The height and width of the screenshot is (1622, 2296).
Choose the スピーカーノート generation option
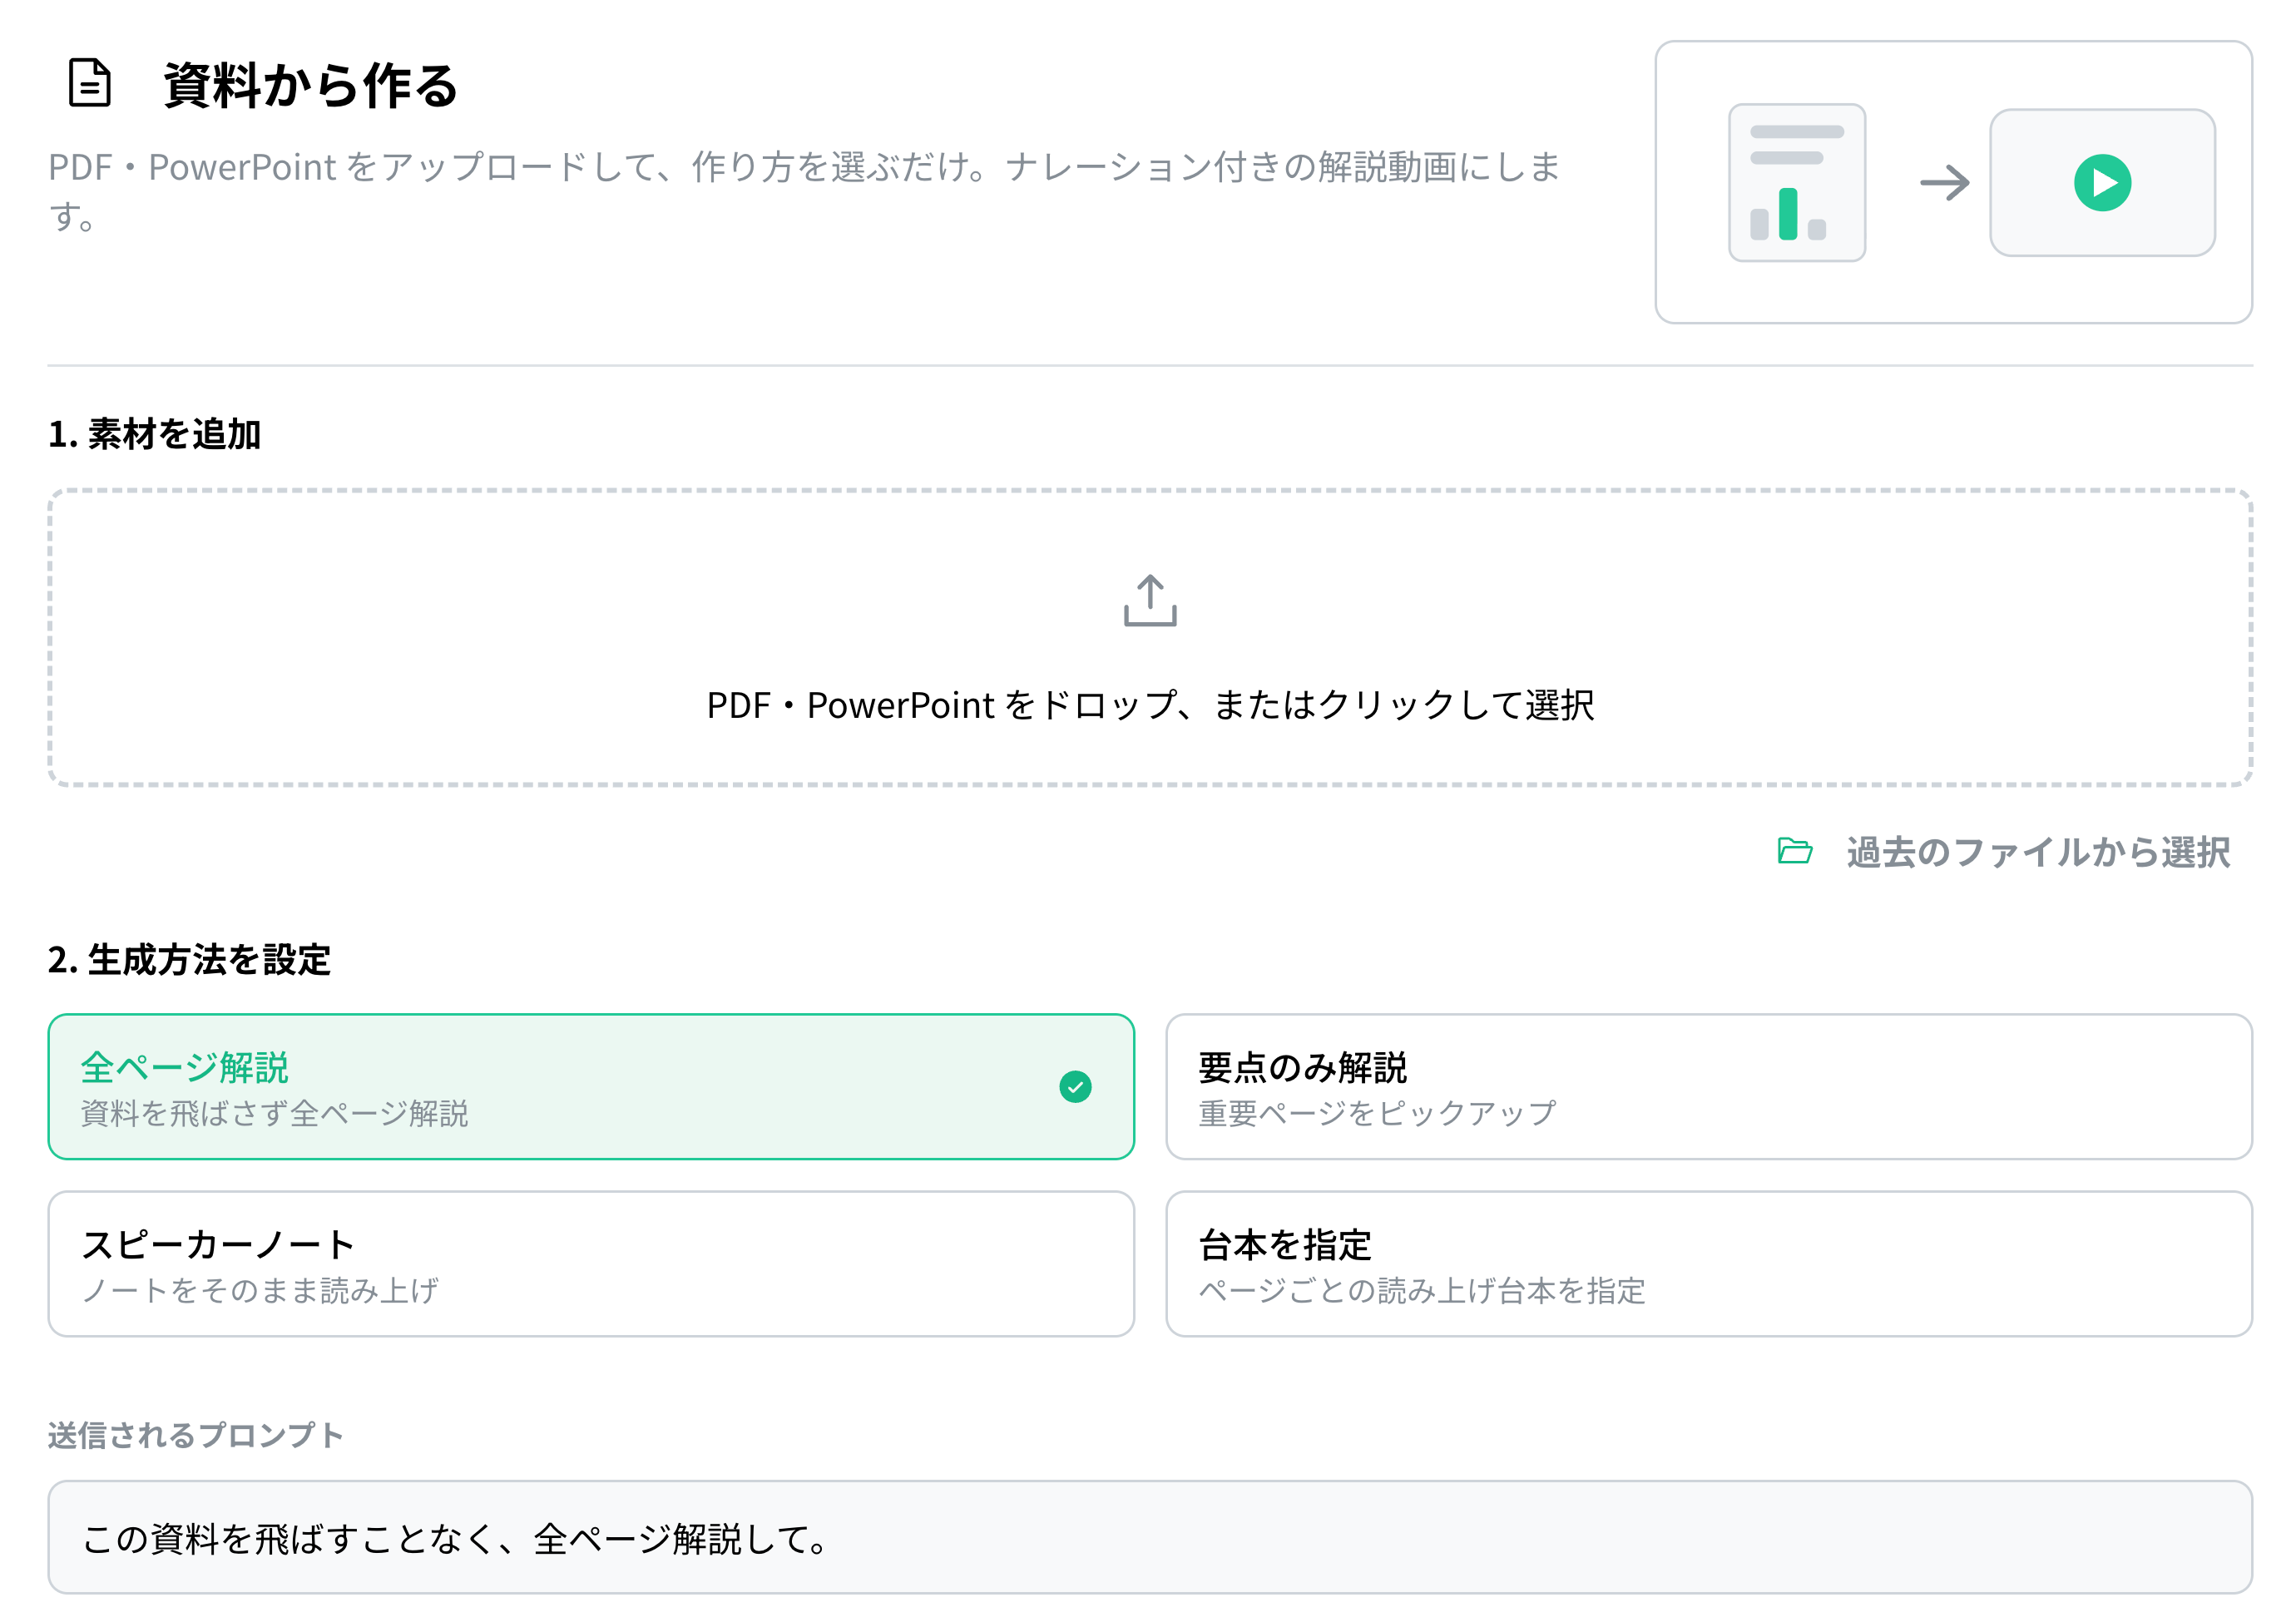[591, 1264]
